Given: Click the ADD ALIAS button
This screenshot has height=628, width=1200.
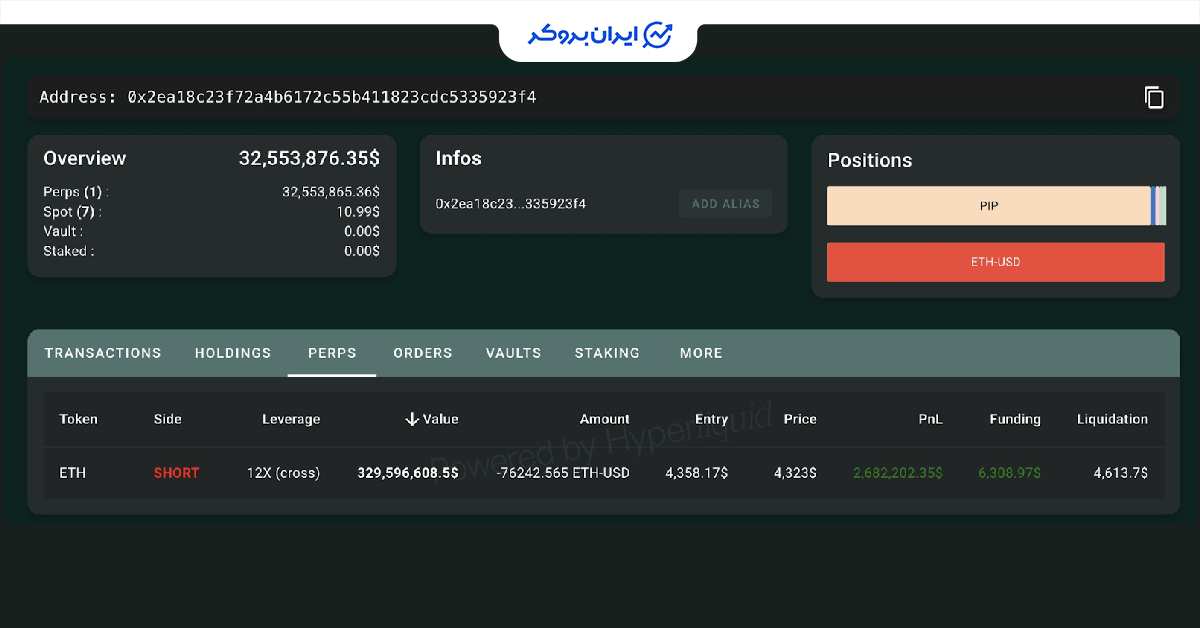Looking at the screenshot, I should [x=725, y=204].
